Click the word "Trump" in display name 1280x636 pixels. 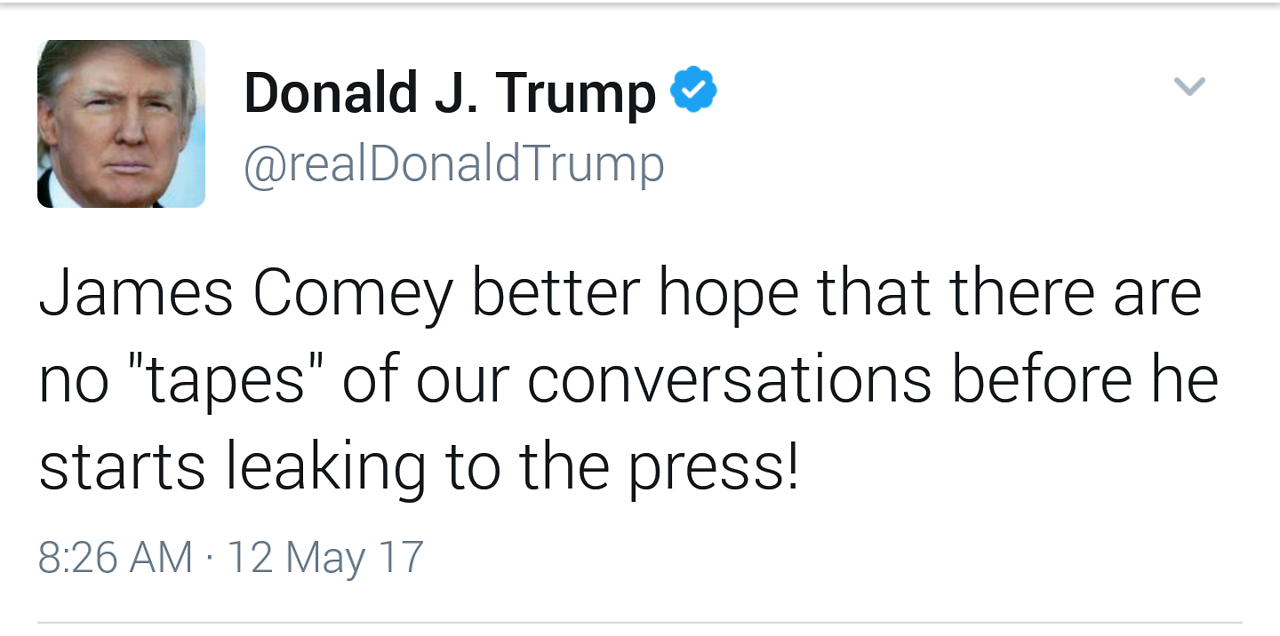click(x=575, y=95)
